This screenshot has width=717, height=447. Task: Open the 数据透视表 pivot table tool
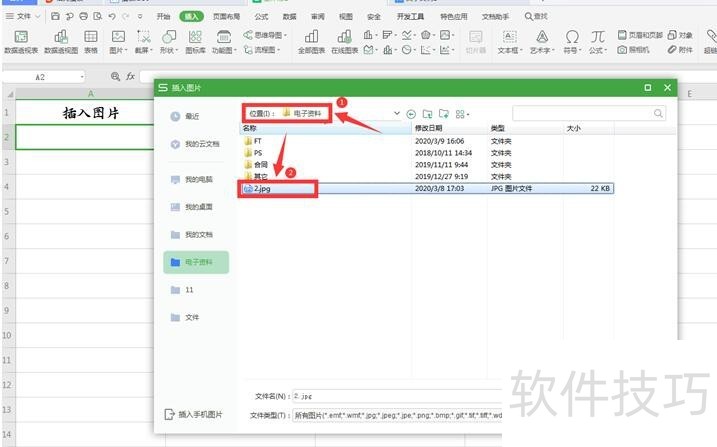pos(21,42)
